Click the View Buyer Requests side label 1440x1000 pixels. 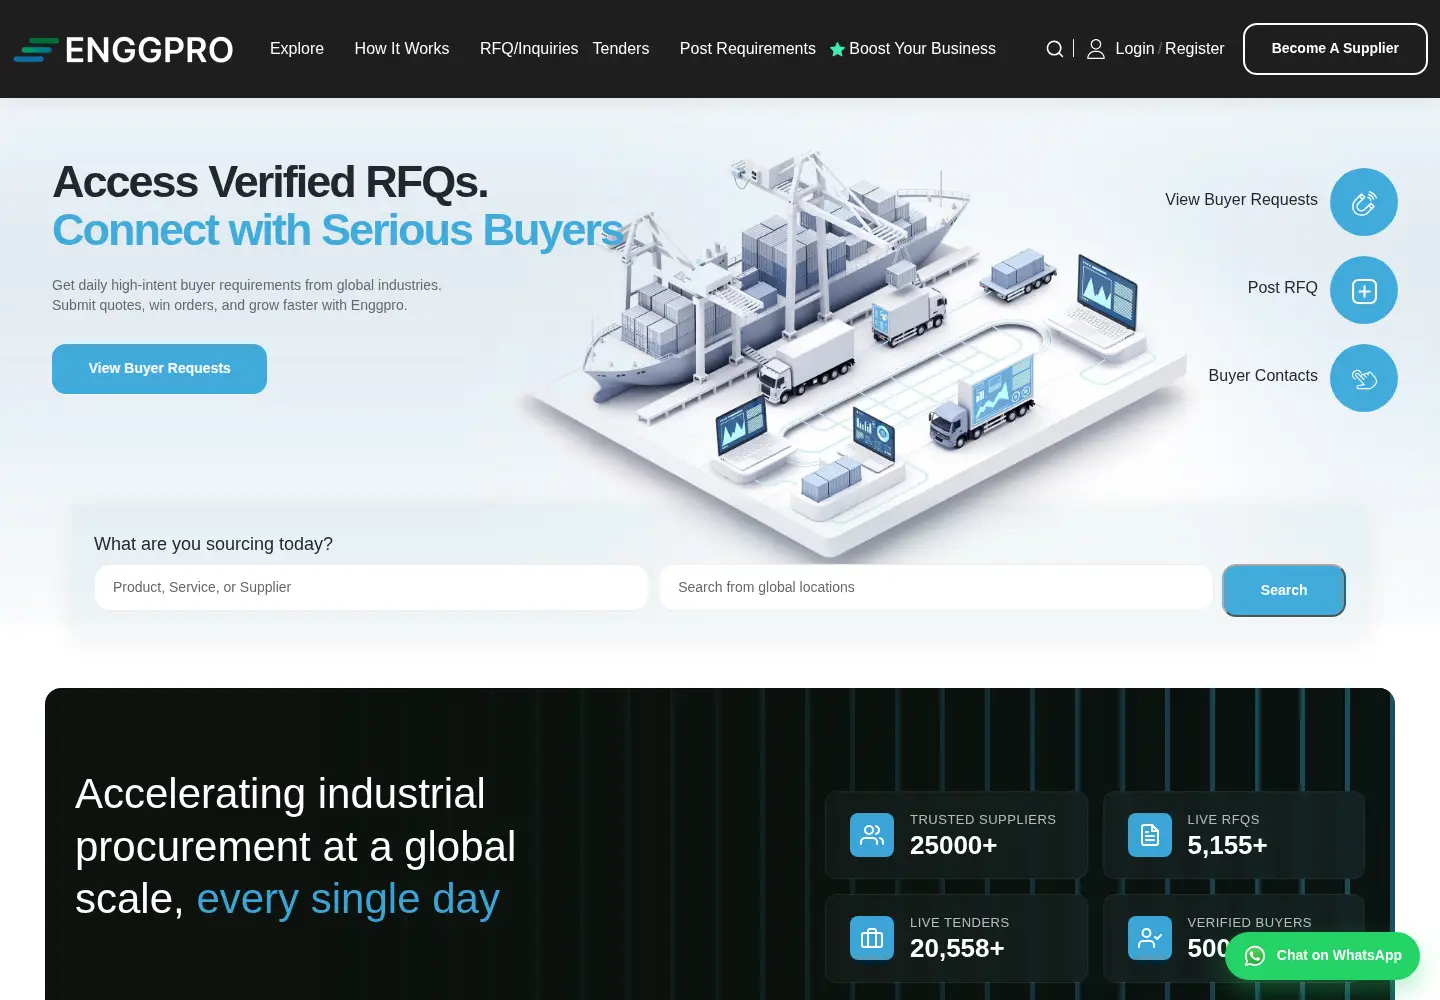pyautogui.click(x=1241, y=200)
